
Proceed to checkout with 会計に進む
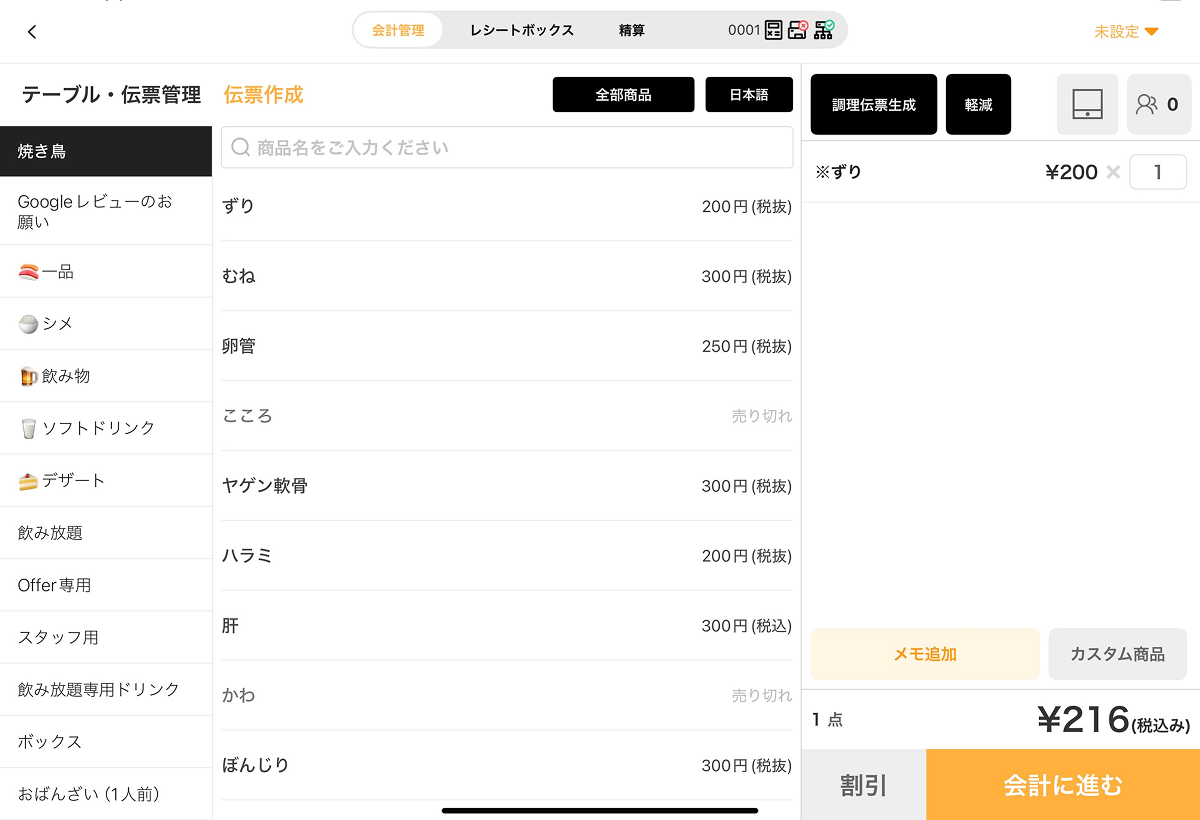click(x=1063, y=785)
